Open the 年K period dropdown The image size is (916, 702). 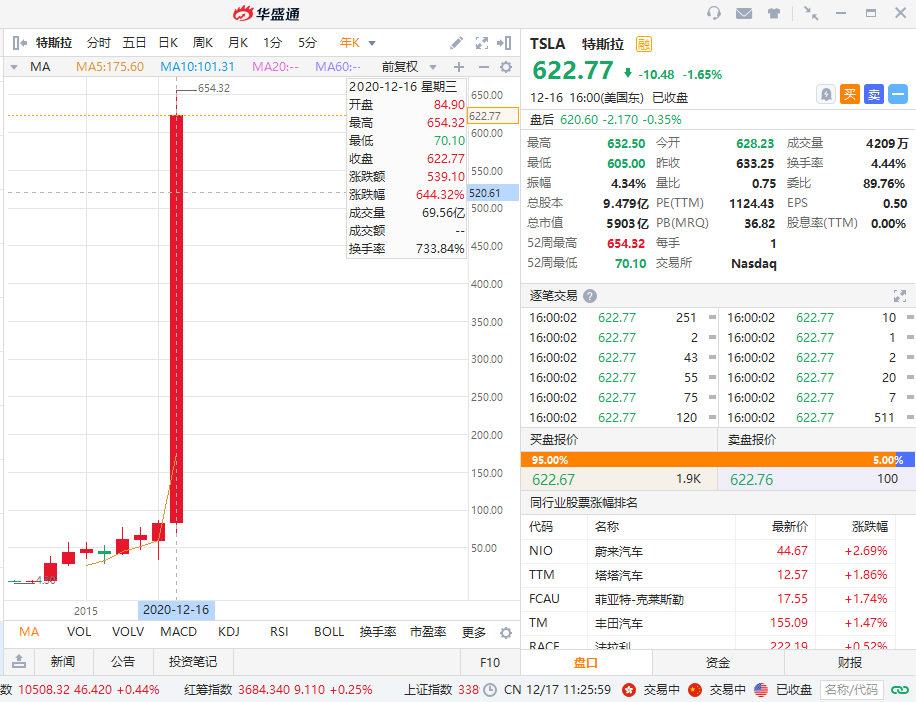click(x=372, y=43)
